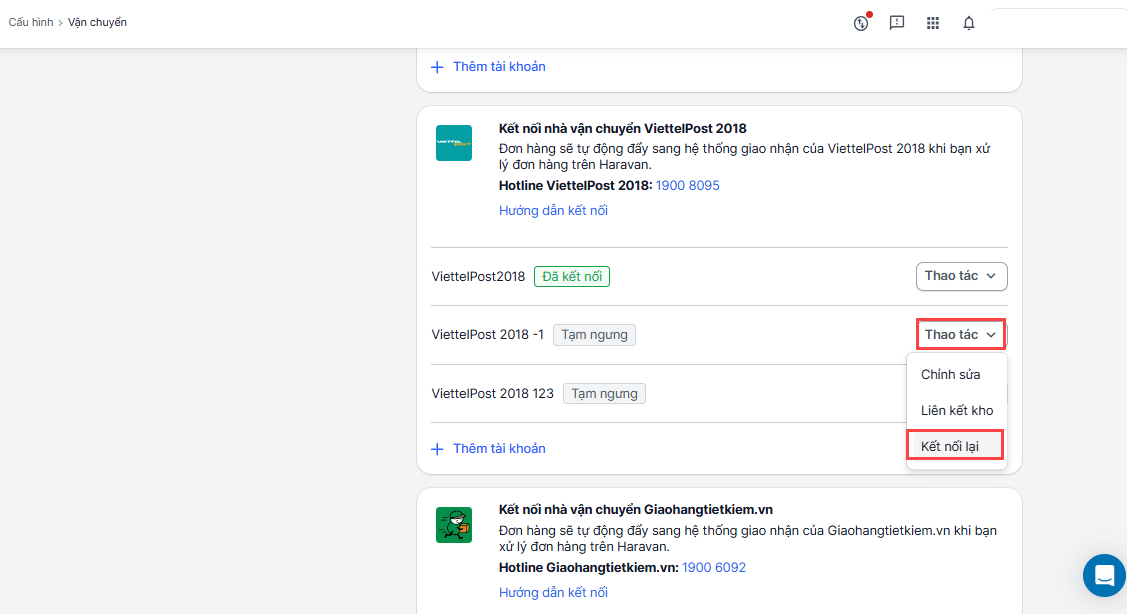This screenshot has height=614, width=1127.
Task: Click Thêm tài khoản at top card
Action: [498, 67]
